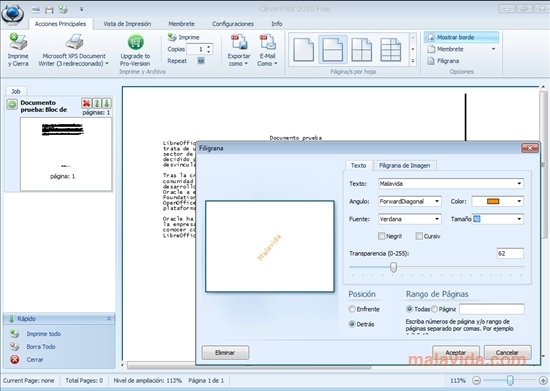Select two pages per sheet layout
The image size is (550, 391).
(x=333, y=50)
